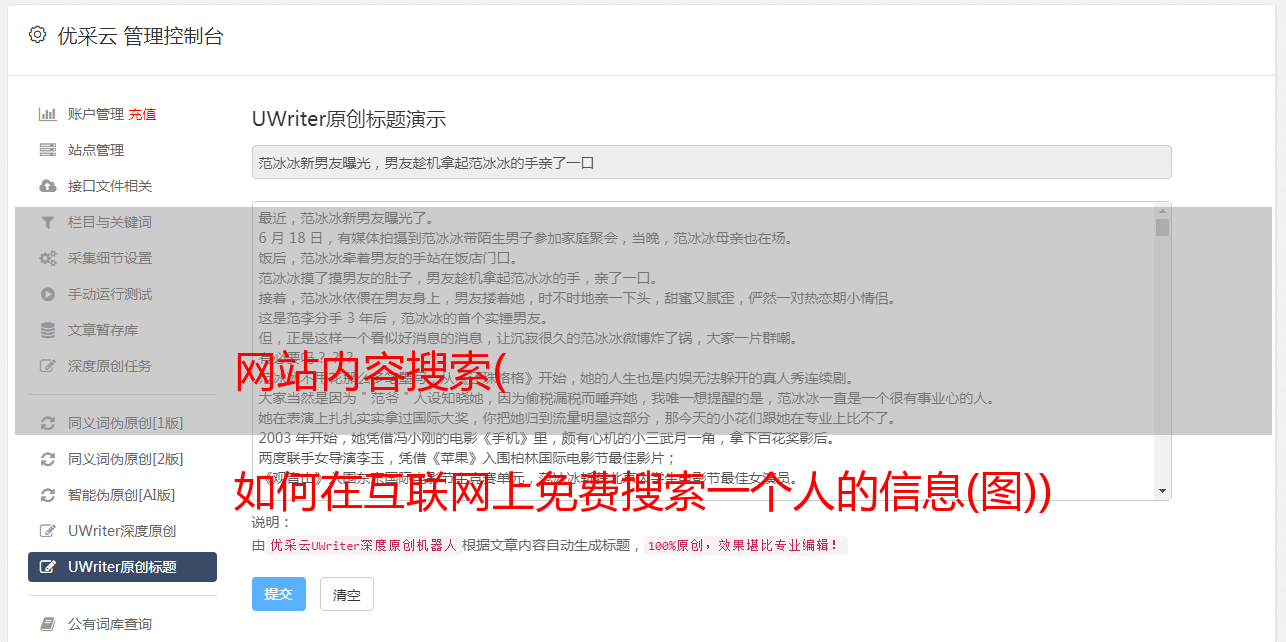Image resolution: width=1286 pixels, height=642 pixels.
Task: Switch to UWriter深度原创 page
Action: tap(122, 531)
